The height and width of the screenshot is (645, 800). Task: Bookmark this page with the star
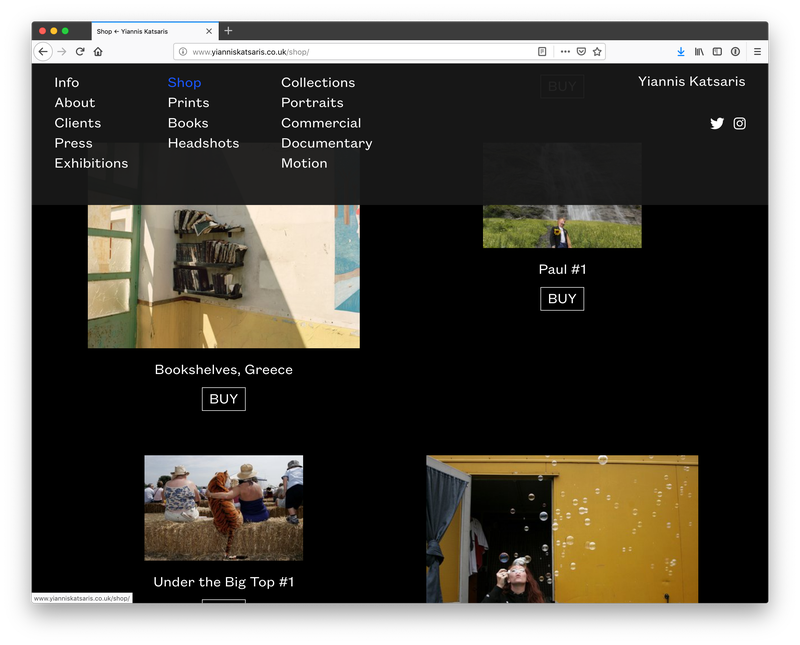[x=597, y=52]
